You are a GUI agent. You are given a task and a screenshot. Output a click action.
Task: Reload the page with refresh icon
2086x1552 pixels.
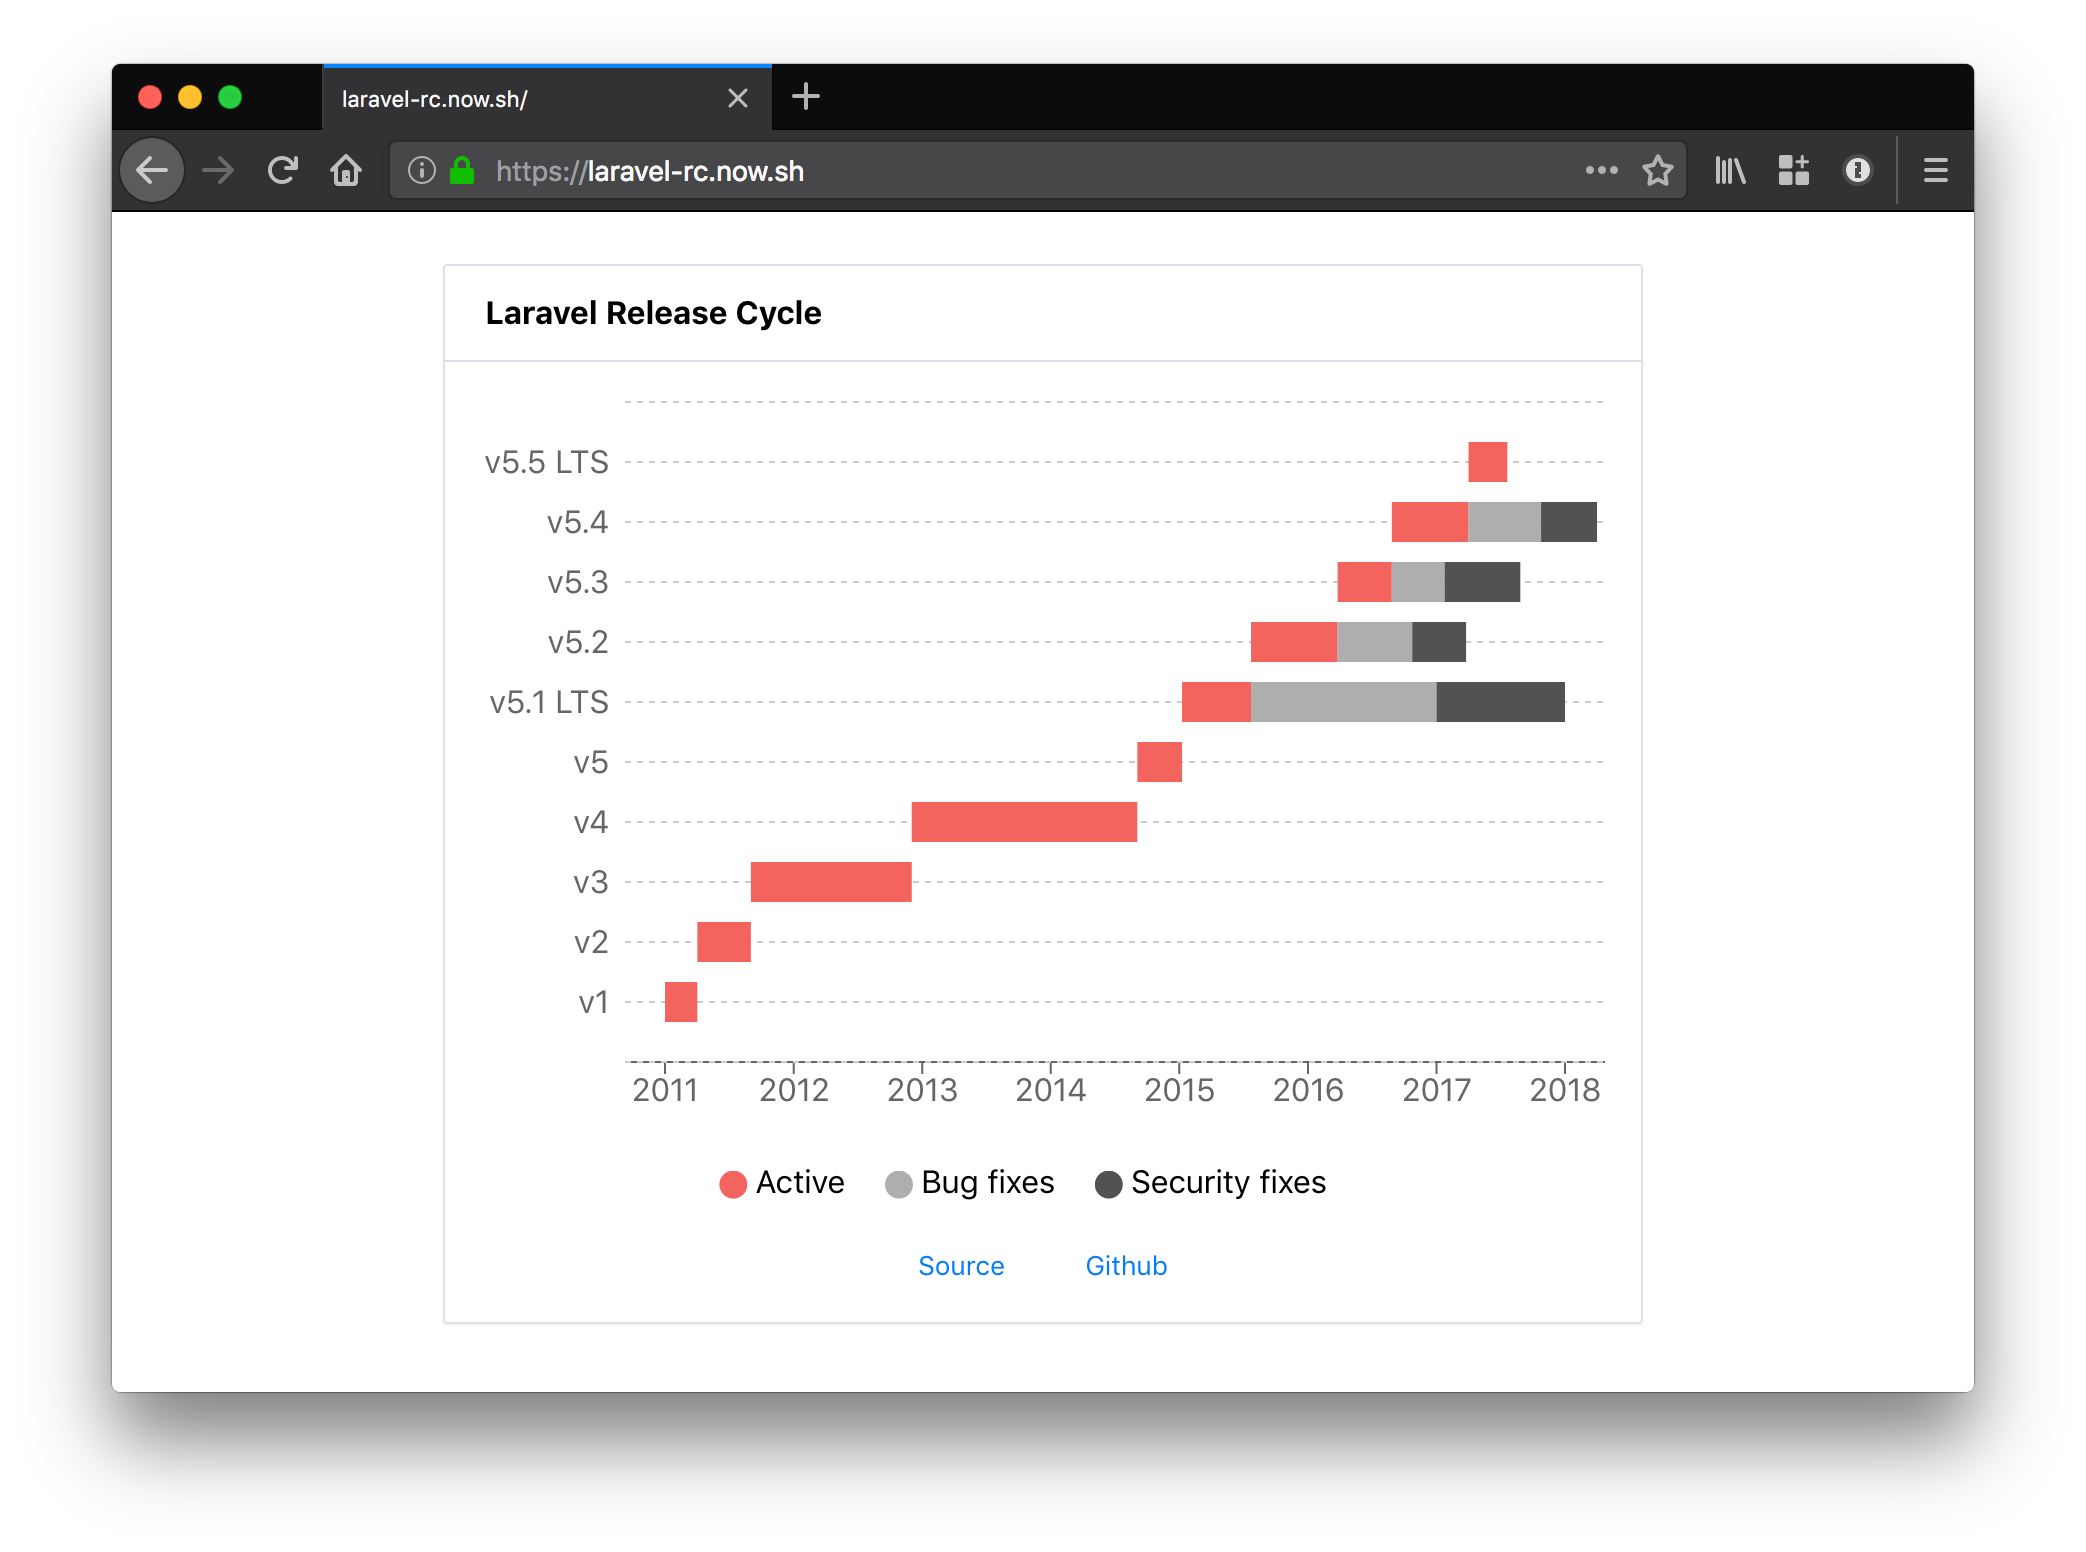pyautogui.click(x=283, y=171)
